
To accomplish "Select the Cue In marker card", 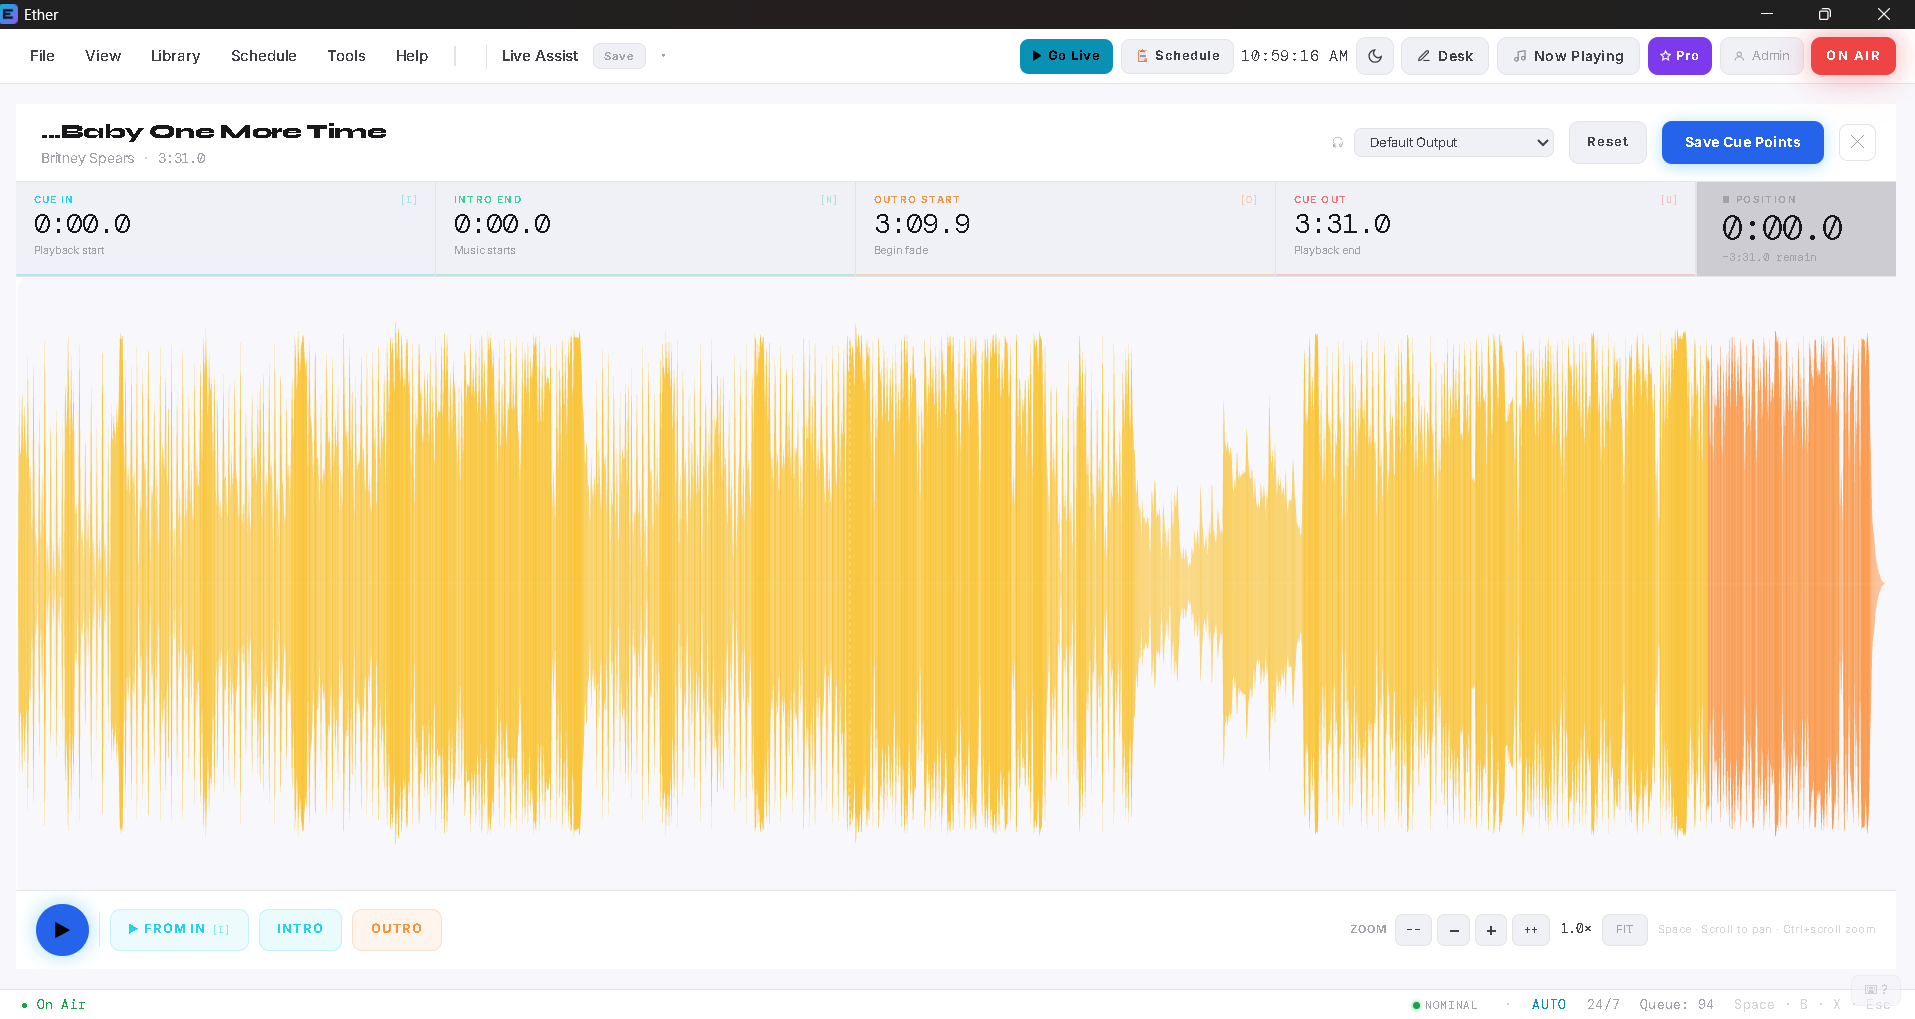I will [x=226, y=228].
